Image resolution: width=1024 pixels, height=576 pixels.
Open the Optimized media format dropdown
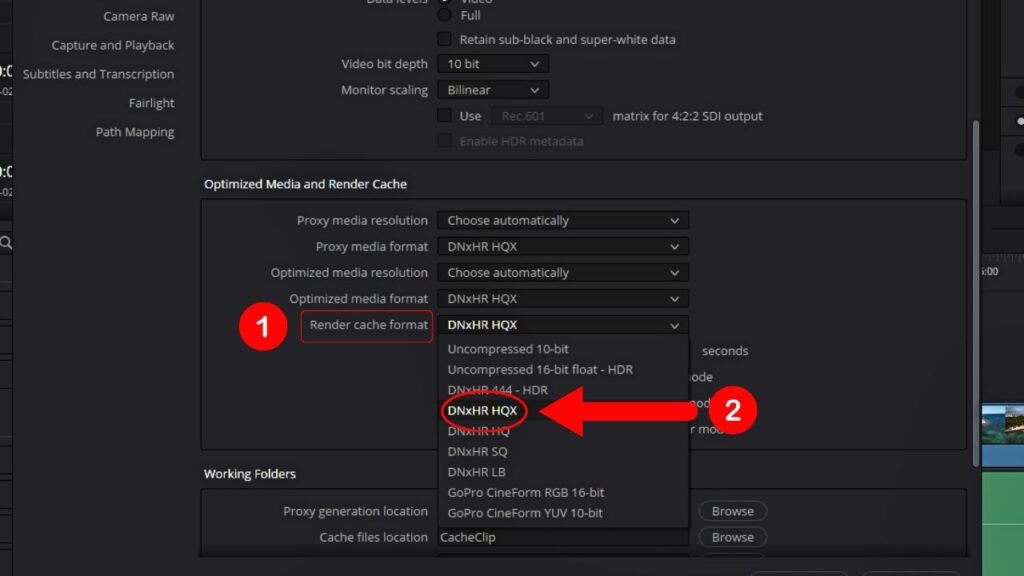tap(562, 298)
